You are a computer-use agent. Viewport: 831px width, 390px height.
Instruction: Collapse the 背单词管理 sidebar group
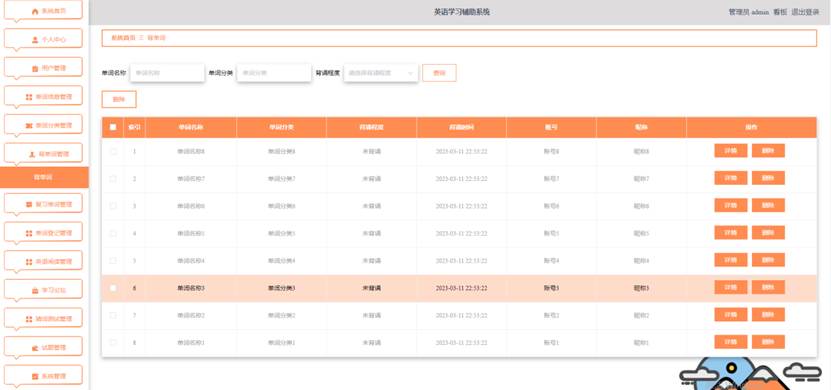(x=43, y=154)
